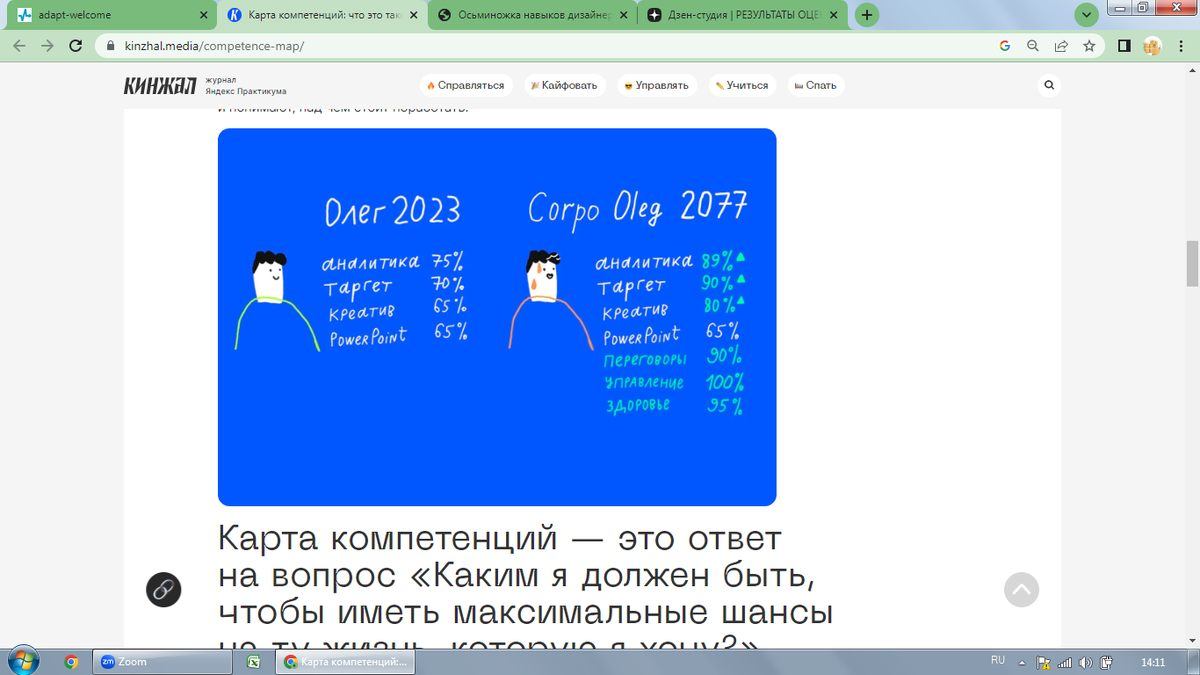Reload the page with the refresh icon
Viewport: 1200px width, 675px height.
(75, 46)
